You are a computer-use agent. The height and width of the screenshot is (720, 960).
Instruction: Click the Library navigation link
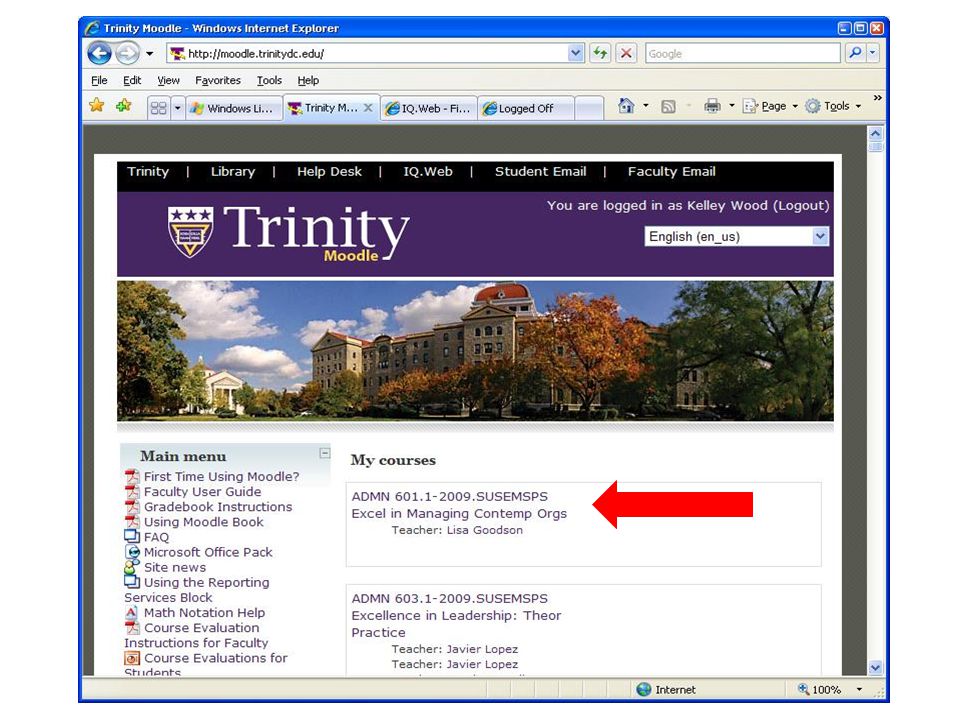coord(233,171)
